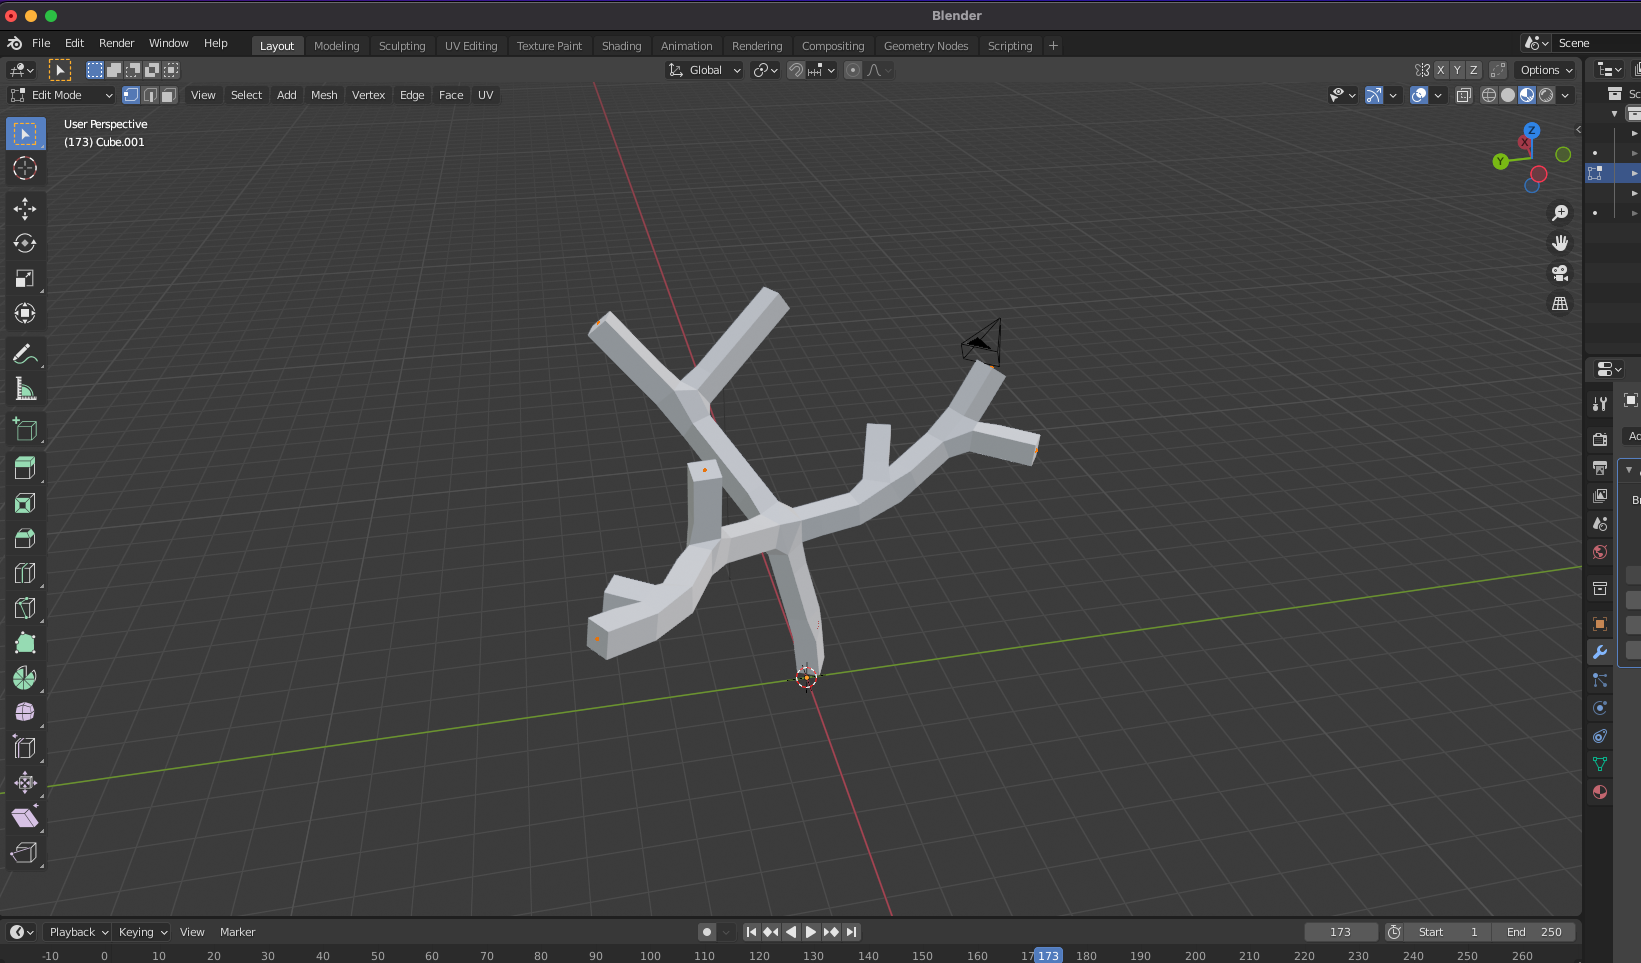Open the World properties tab

click(1600, 552)
